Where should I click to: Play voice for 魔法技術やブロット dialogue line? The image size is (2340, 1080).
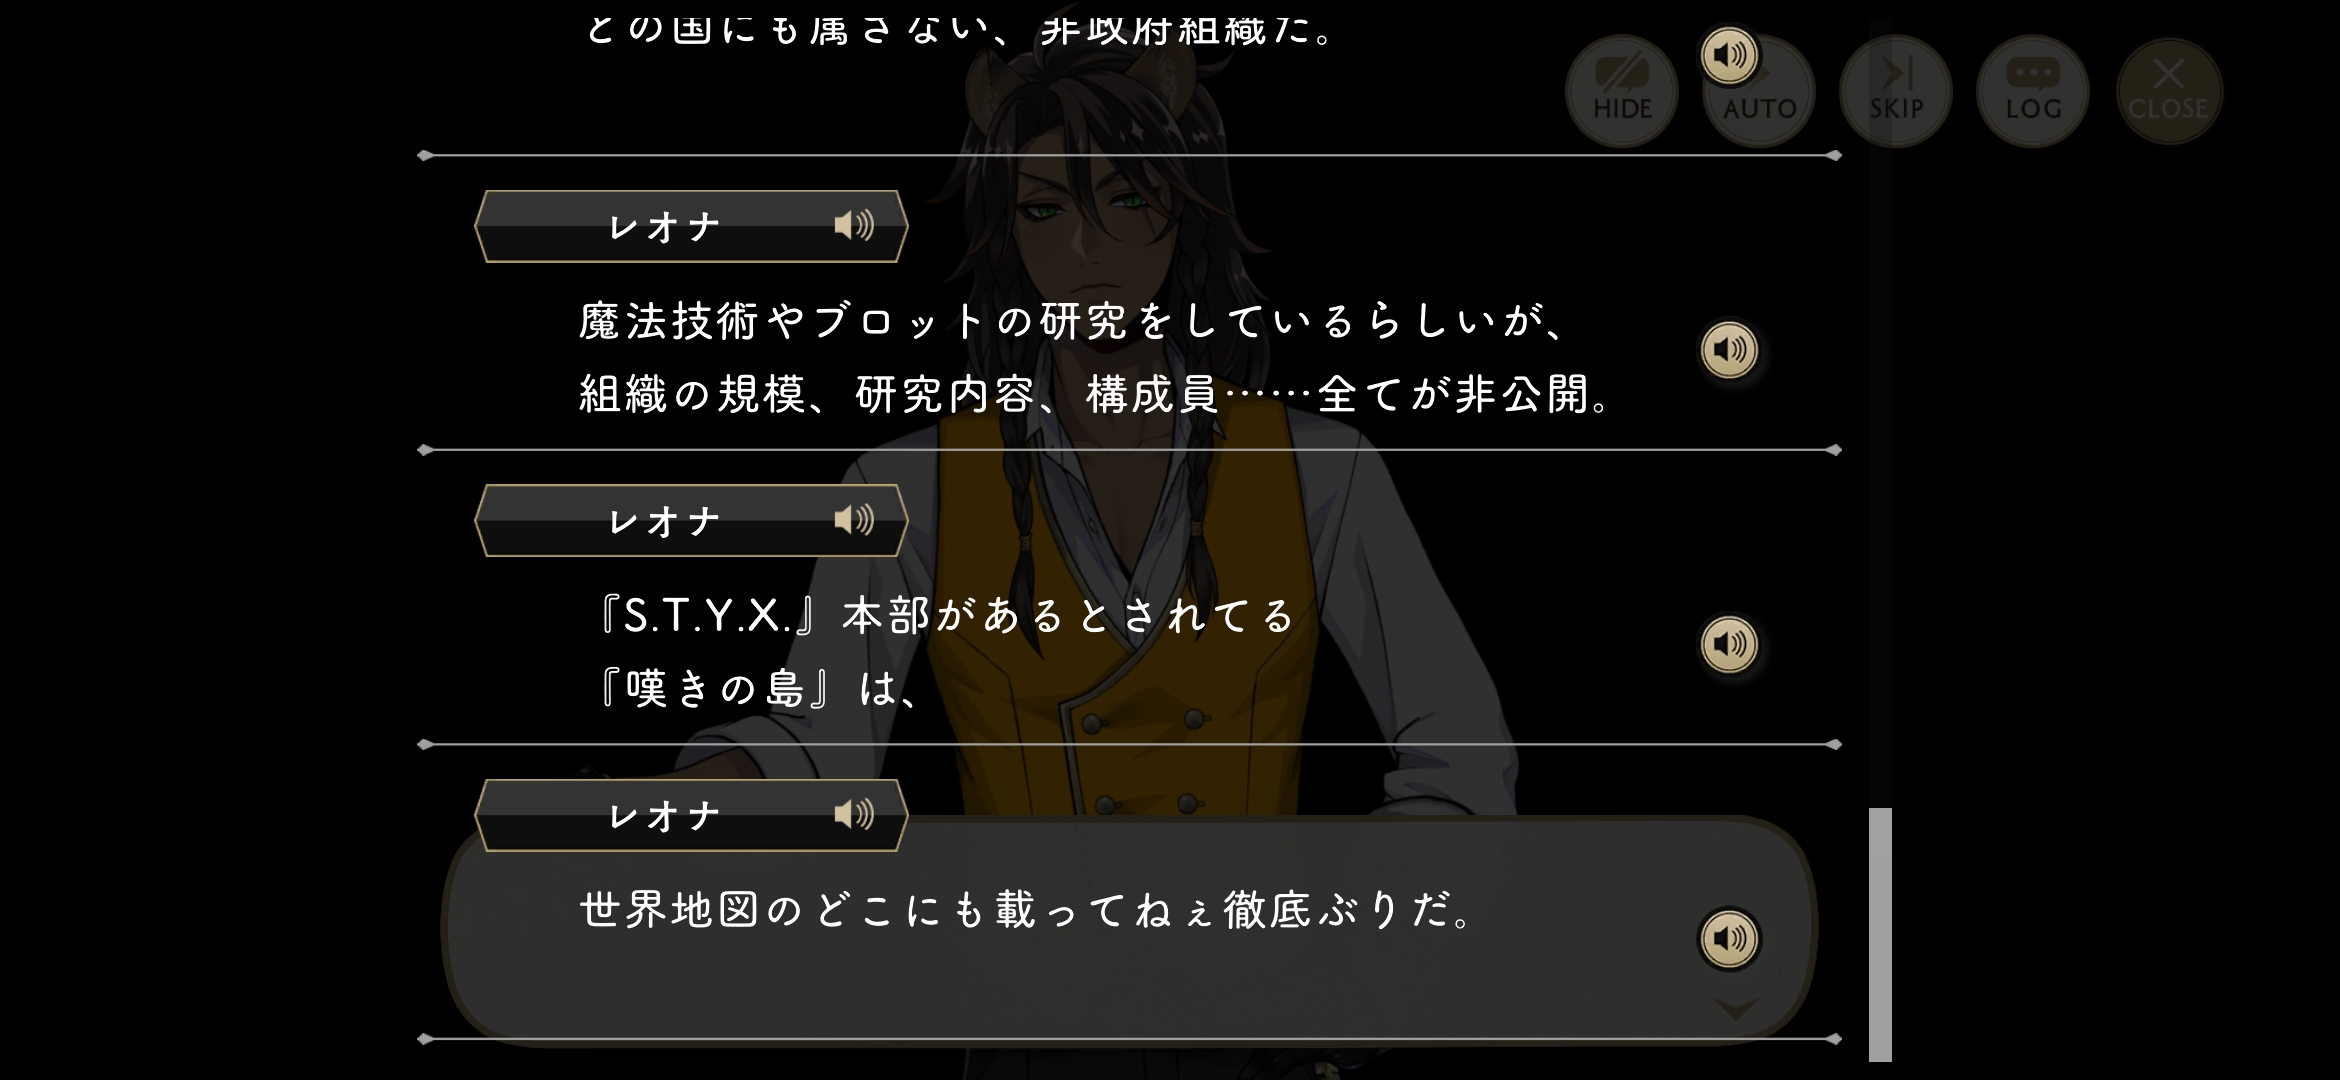click(1729, 350)
